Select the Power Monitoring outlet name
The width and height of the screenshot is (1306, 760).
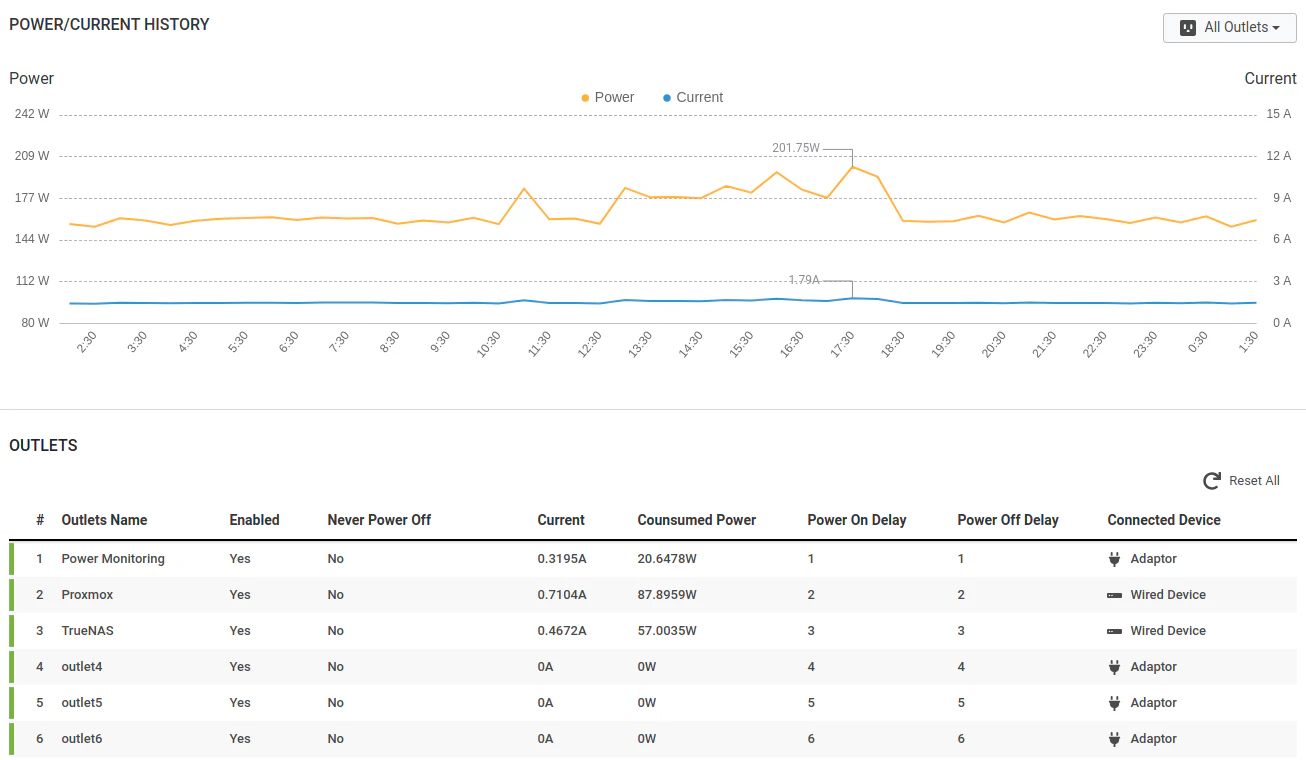(113, 559)
